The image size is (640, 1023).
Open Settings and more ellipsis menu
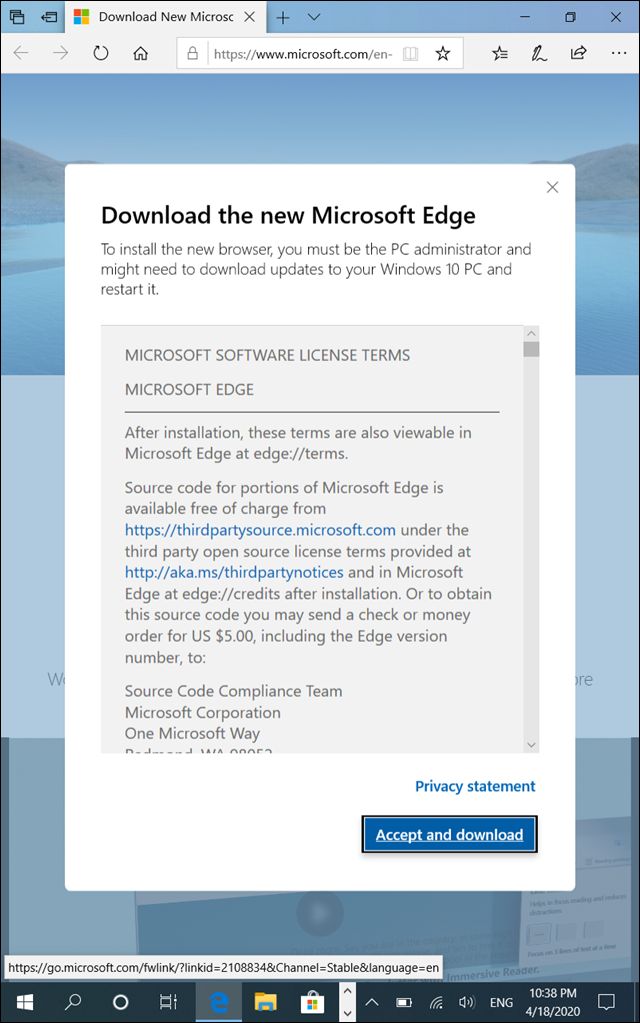click(x=618, y=53)
